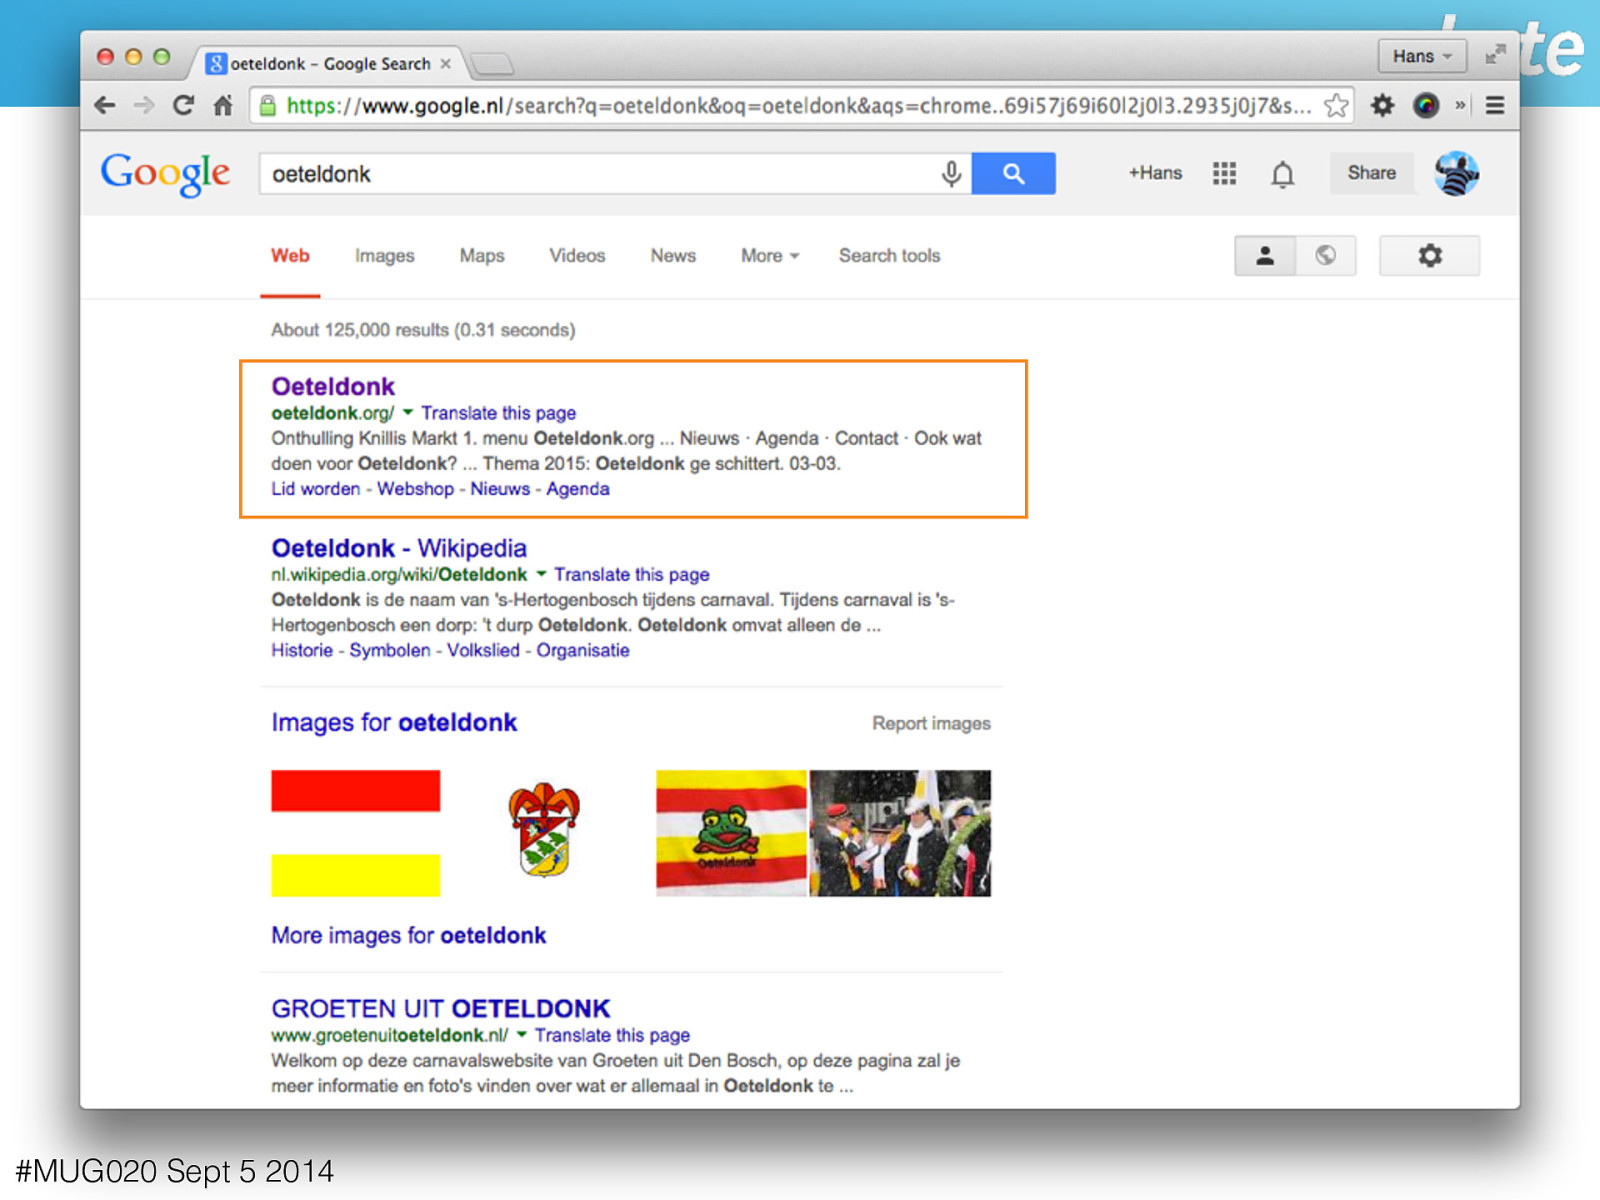Open a new tab with the blank tab button
This screenshot has width=1600, height=1200.
point(492,64)
